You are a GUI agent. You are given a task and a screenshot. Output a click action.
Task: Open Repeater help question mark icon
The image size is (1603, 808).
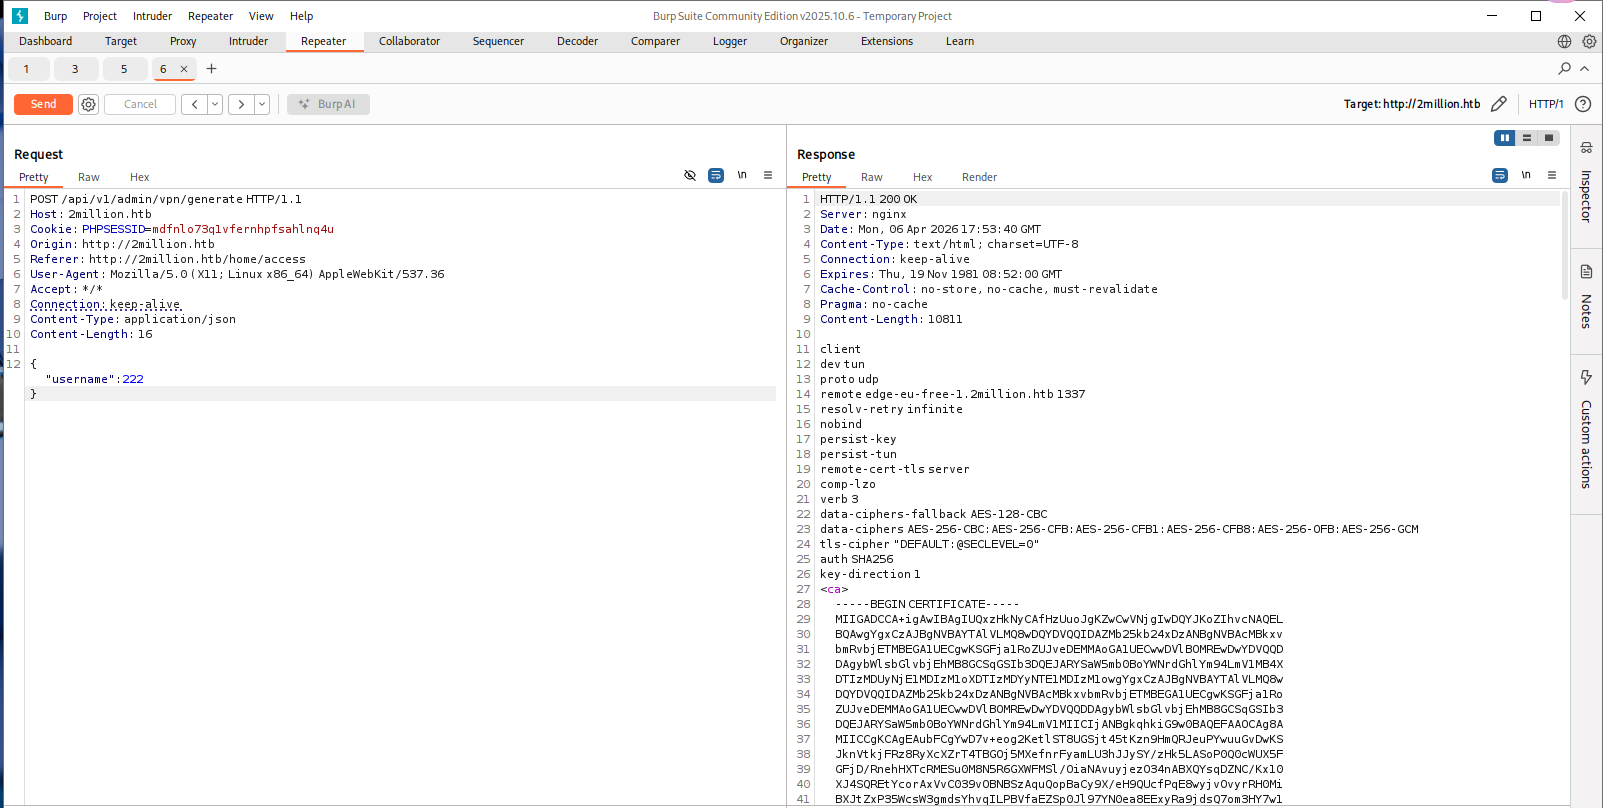click(x=1583, y=104)
